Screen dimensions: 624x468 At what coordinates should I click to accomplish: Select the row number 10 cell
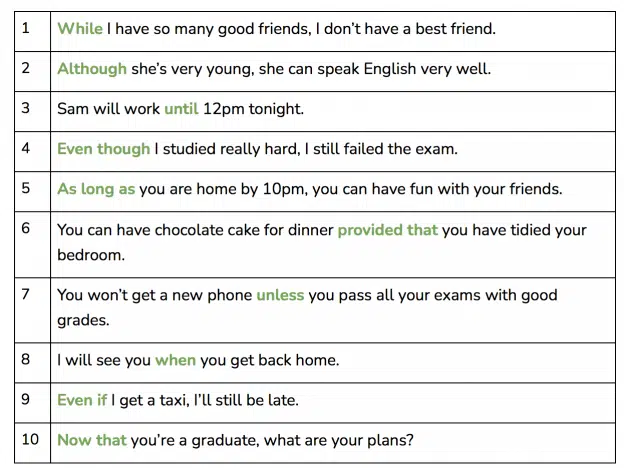(33, 443)
